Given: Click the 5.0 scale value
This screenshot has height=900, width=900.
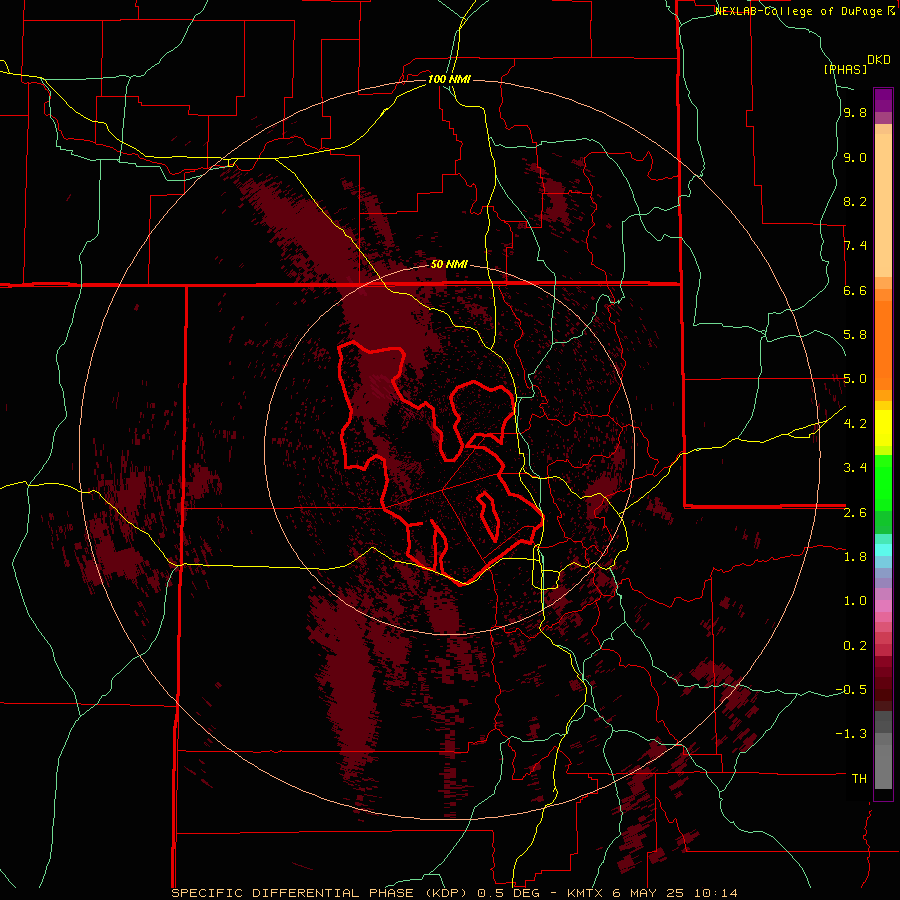Looking at the screenshot, I should click(x=855, y=379).
